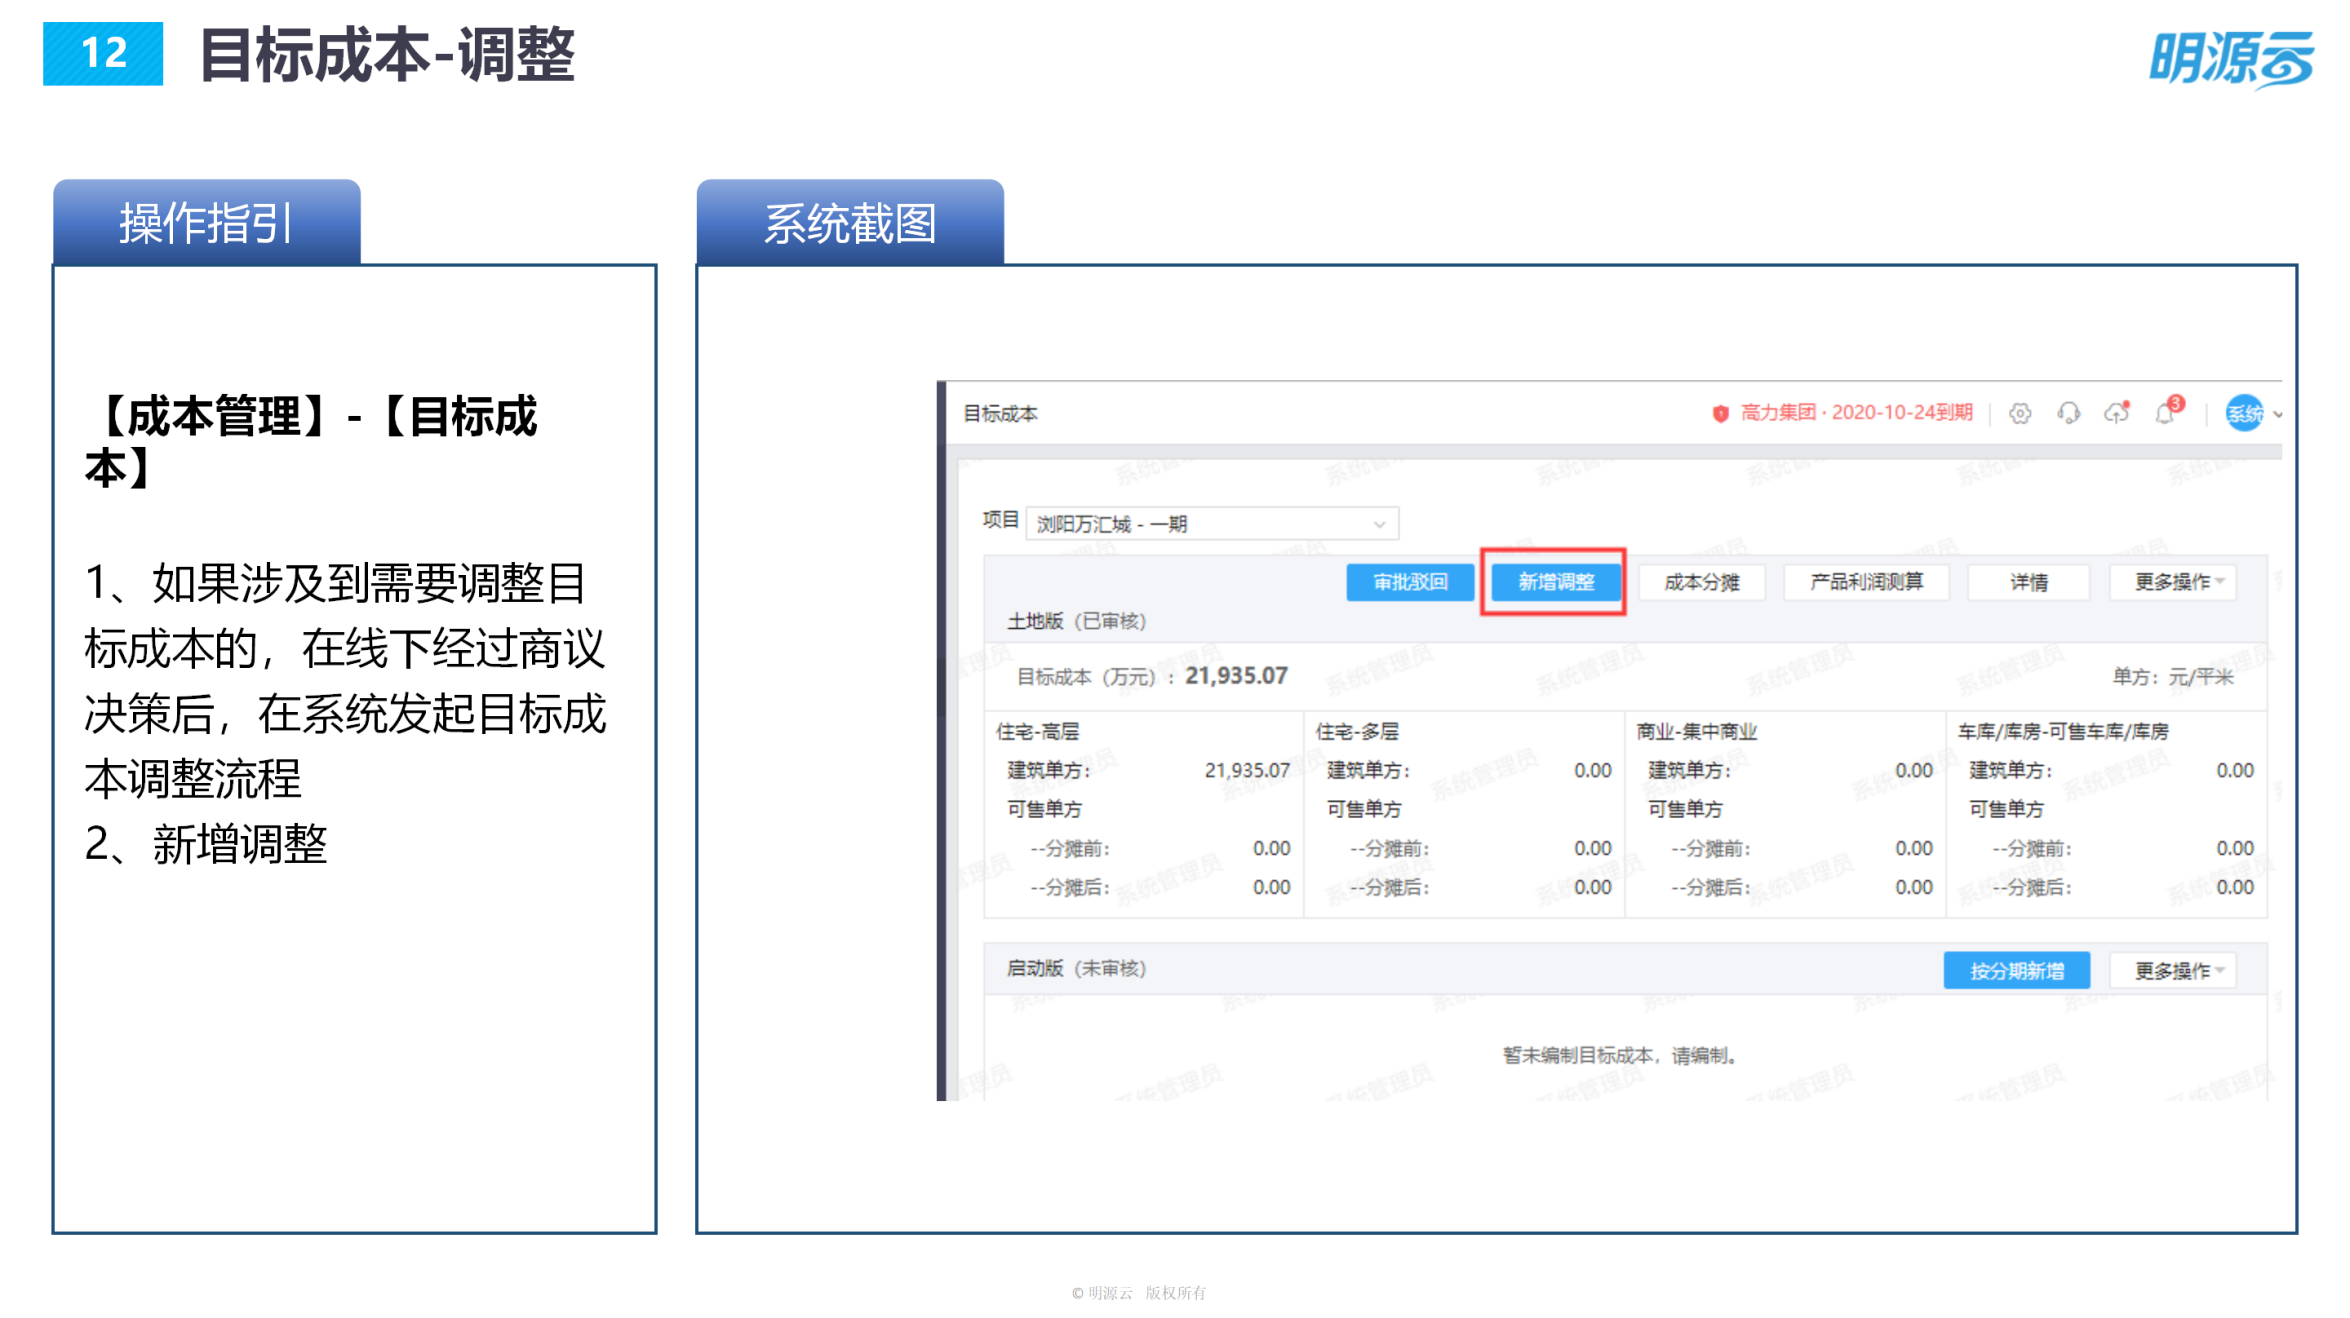Click the 审批驳回 button

pos(1409,582)
